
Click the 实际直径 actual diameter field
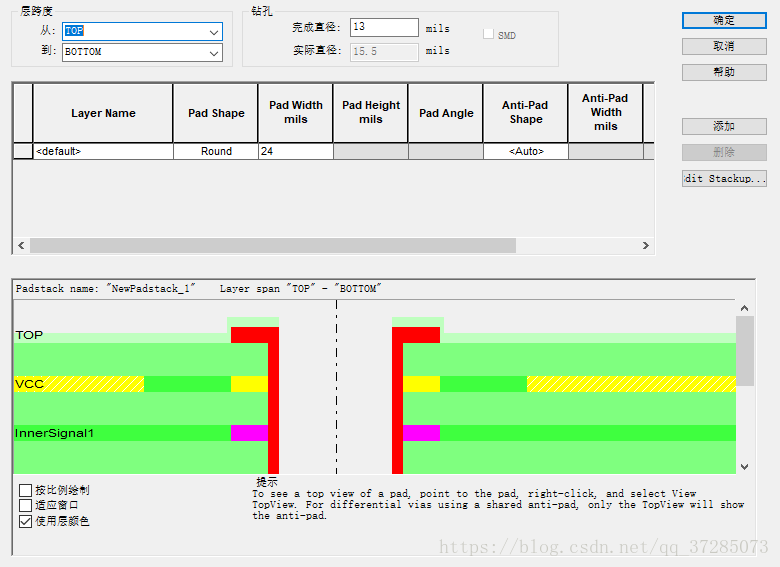tap(384, 51)
